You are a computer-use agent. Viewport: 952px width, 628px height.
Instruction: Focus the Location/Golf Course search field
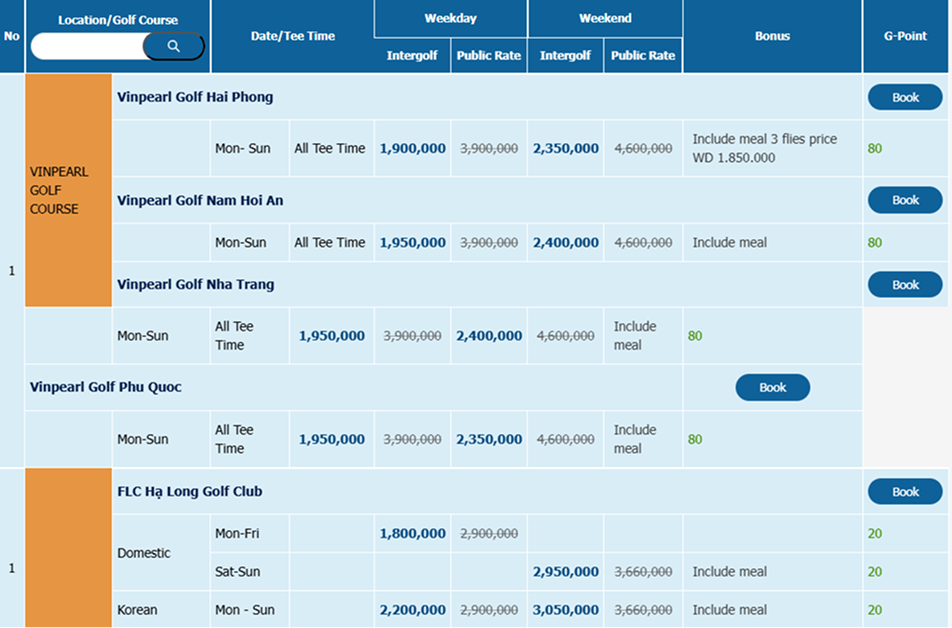pos(88,46)
